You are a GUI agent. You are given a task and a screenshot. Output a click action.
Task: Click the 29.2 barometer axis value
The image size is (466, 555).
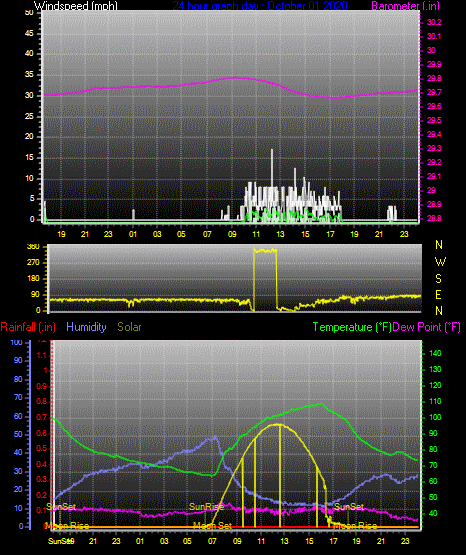434,162
